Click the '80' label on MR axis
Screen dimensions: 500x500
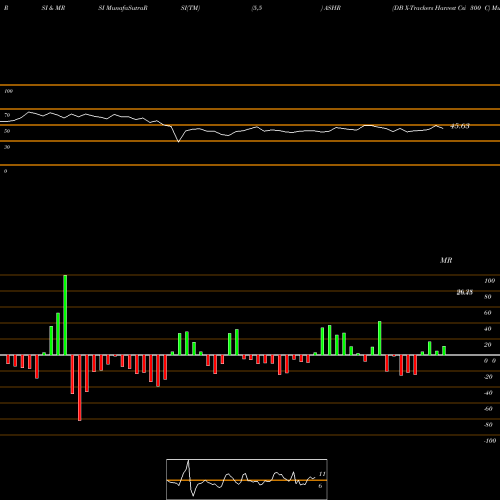click(x=488, y=297)
